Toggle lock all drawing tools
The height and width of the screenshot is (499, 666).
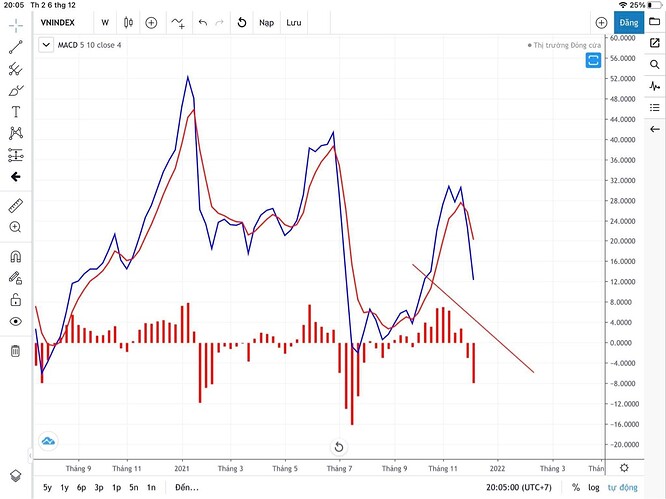(x=16, y=300)
